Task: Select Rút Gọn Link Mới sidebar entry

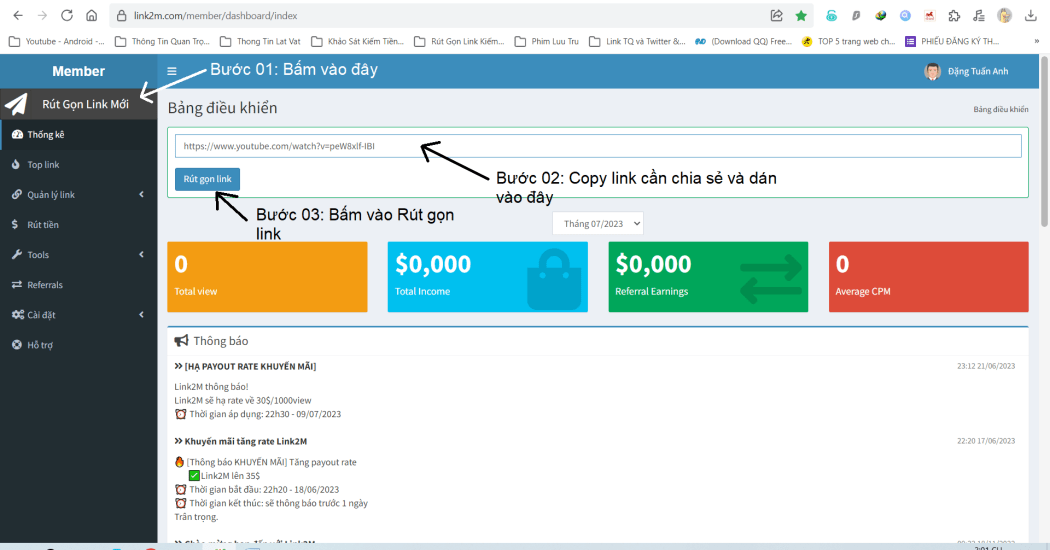Action: point(79,104)
